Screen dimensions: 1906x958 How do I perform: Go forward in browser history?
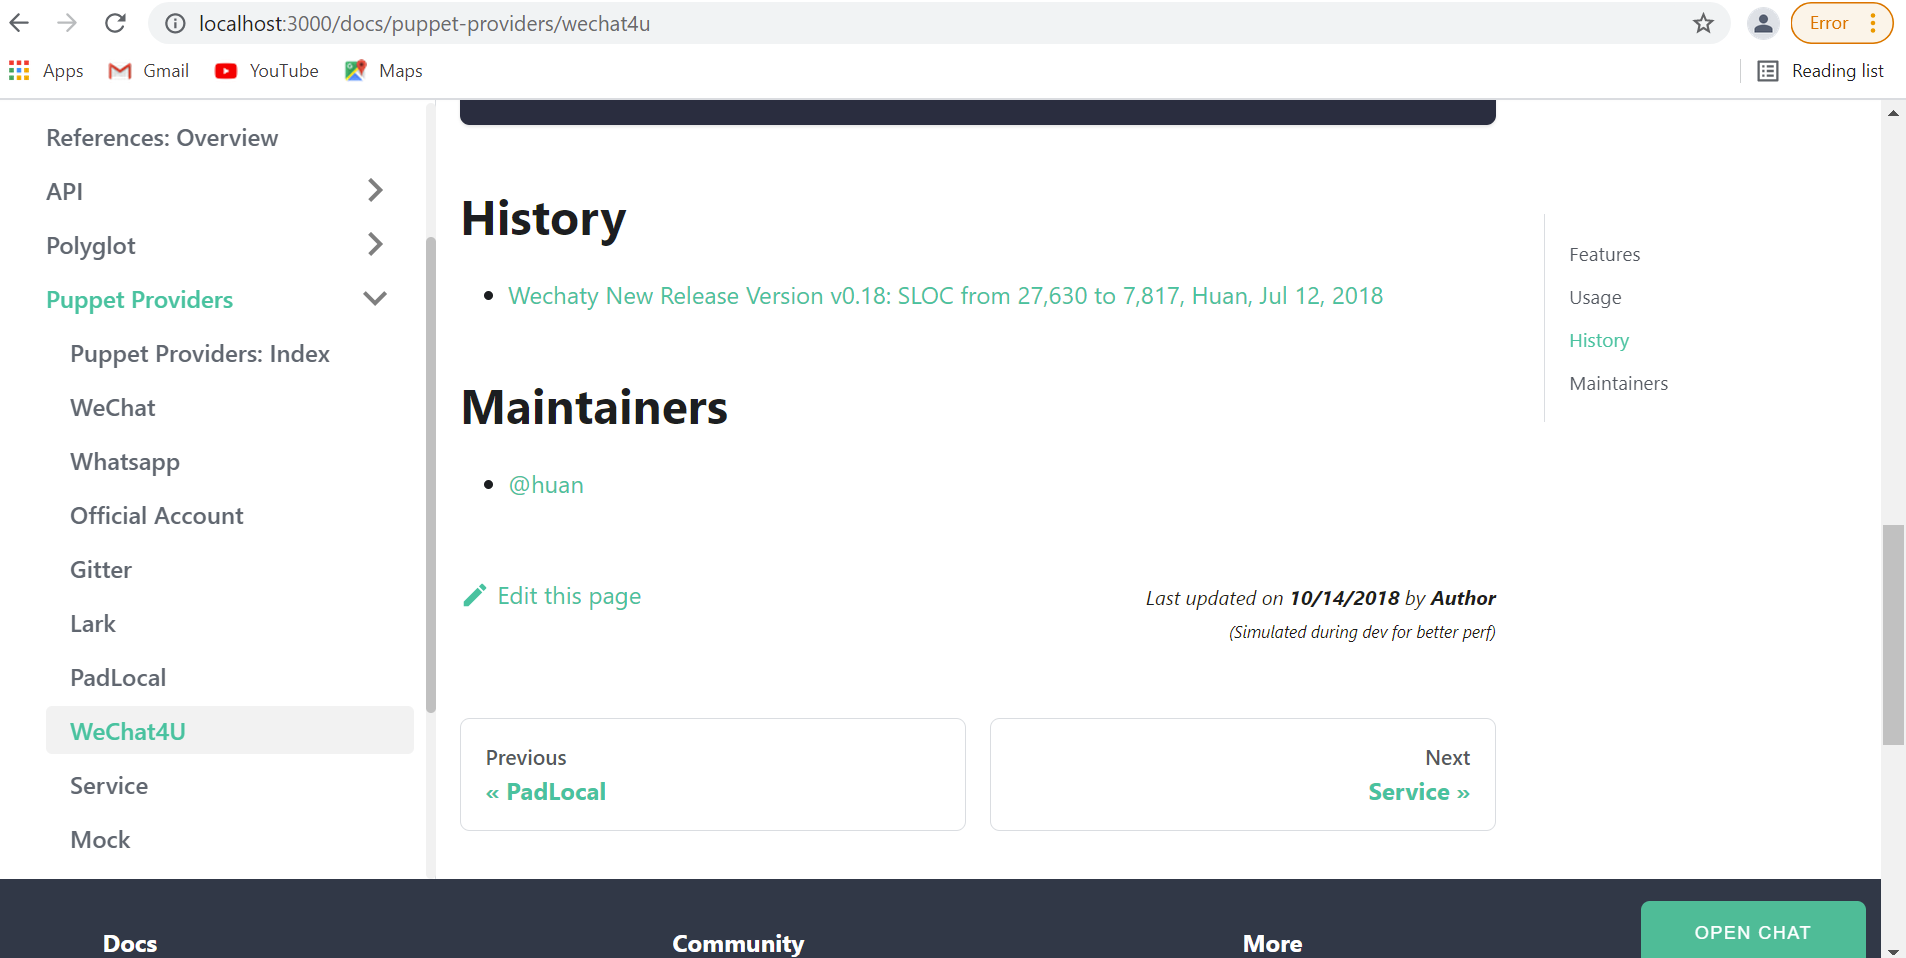[x=67, y=23]
